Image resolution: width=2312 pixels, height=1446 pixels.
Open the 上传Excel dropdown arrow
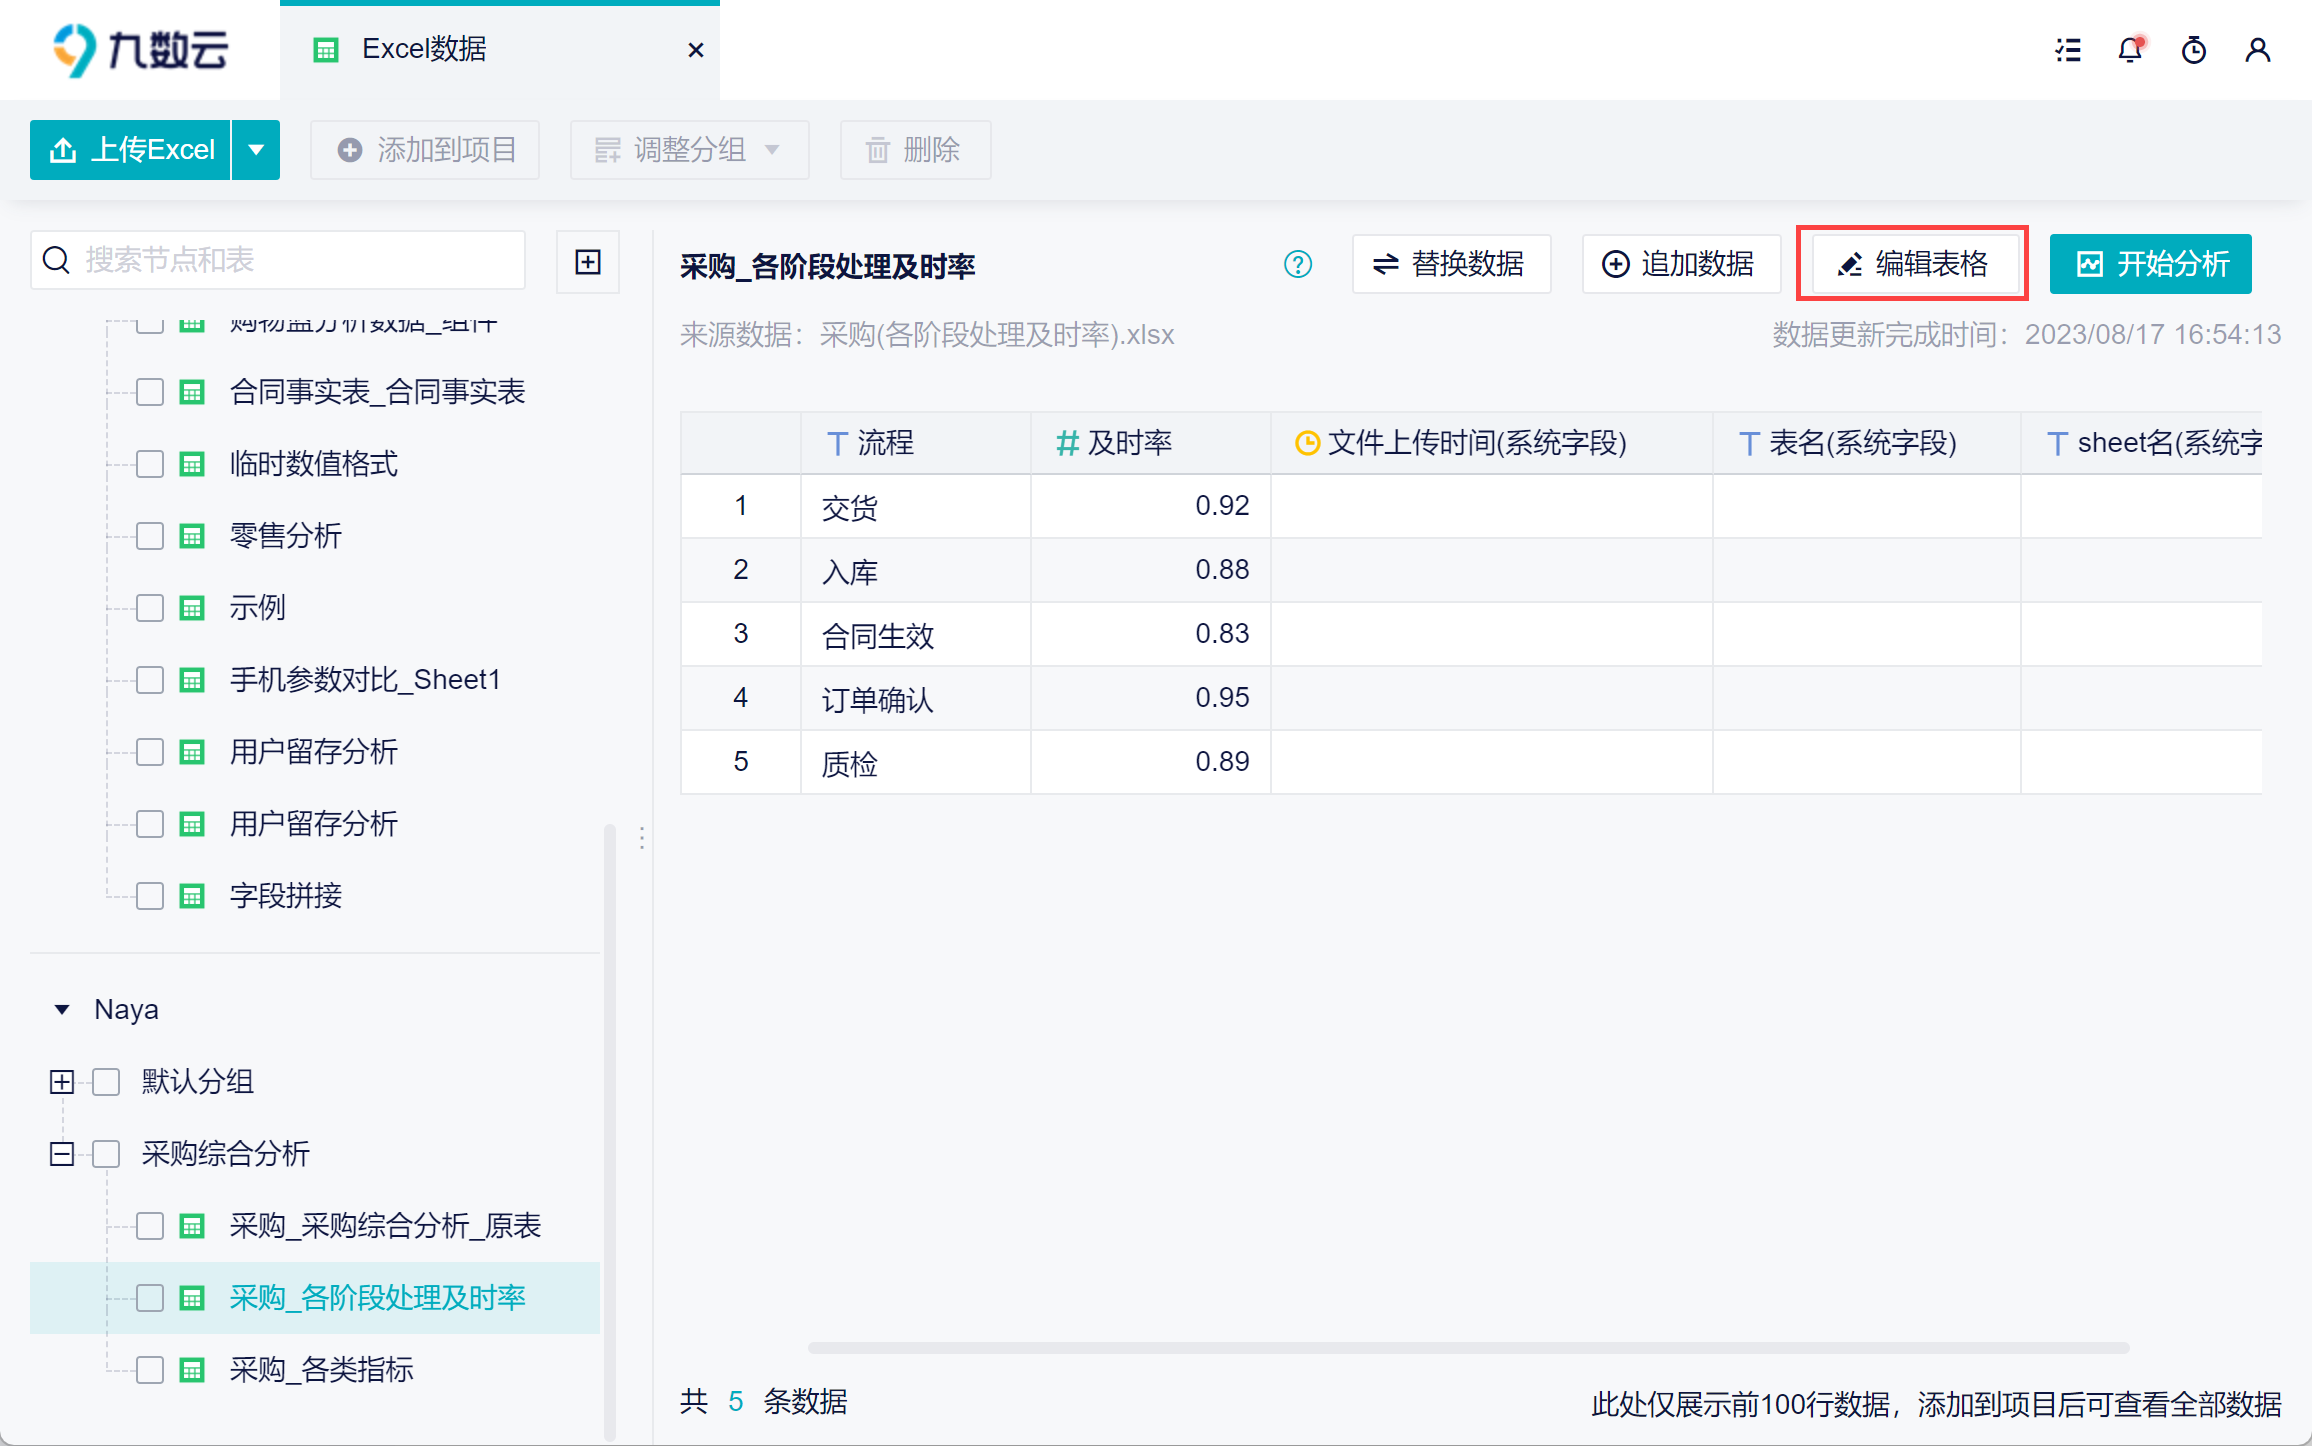[256, 150]
